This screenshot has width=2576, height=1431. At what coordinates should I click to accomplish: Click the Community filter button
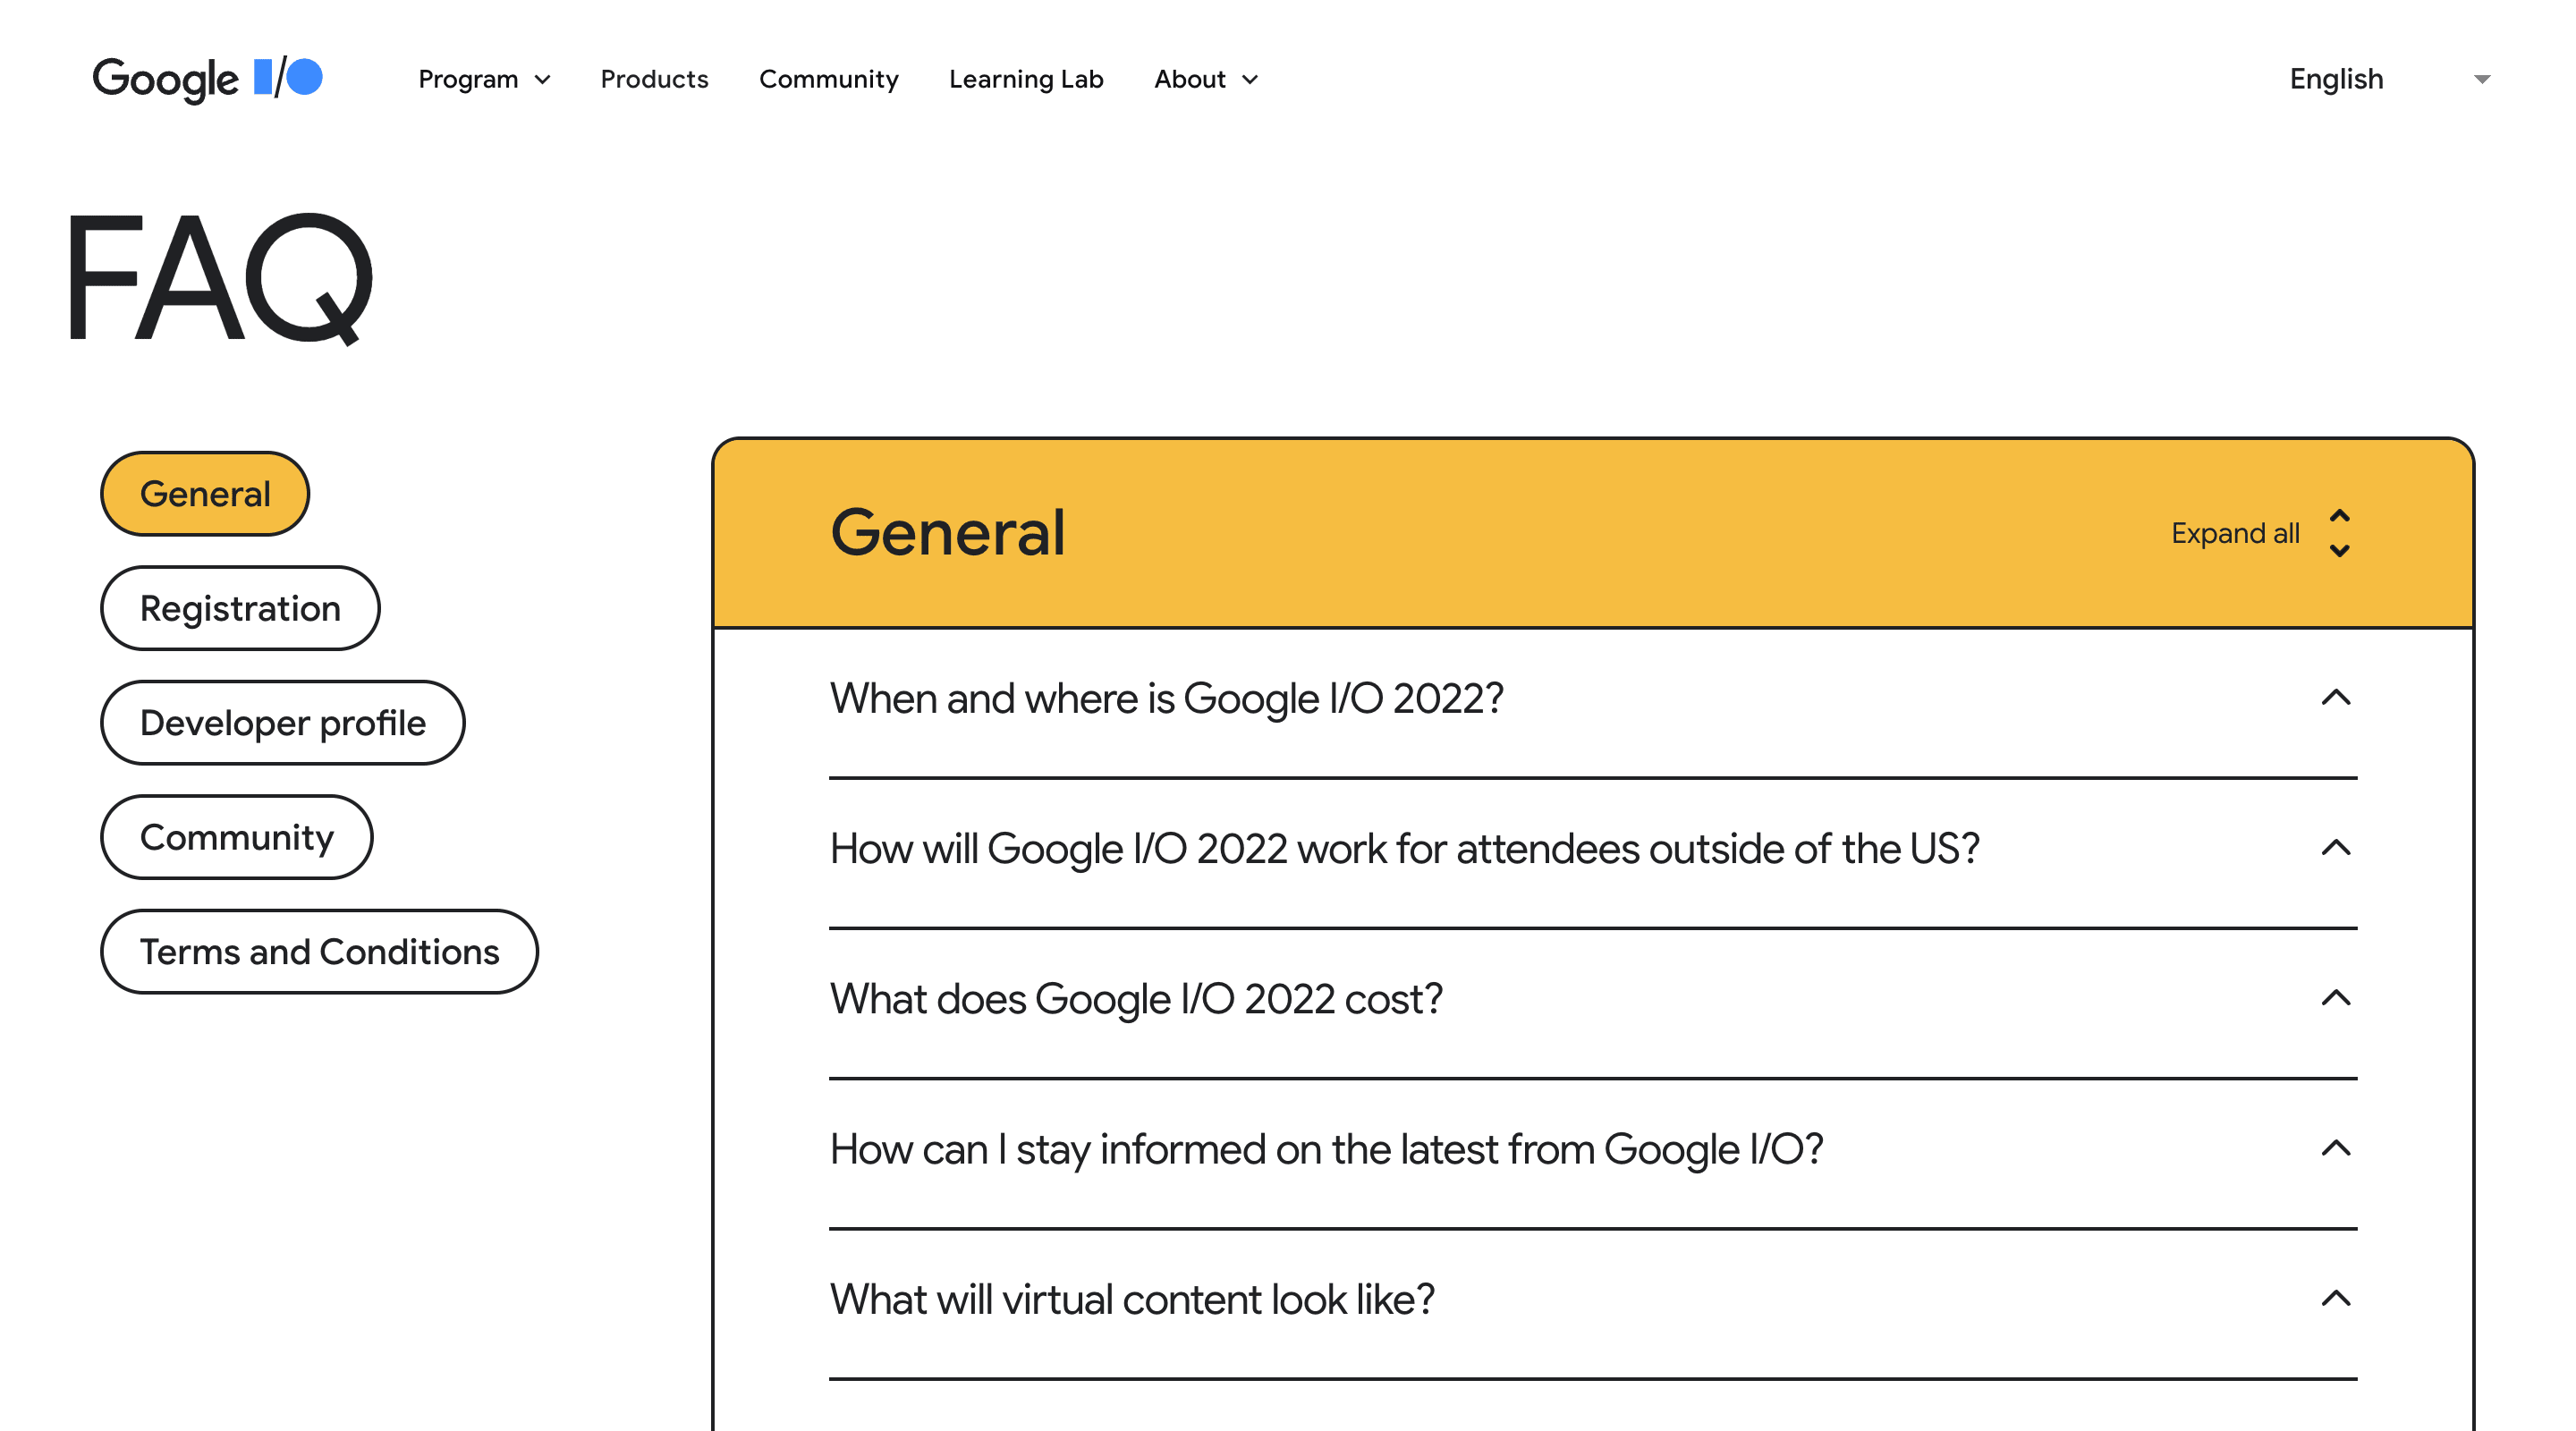point(238,837)
